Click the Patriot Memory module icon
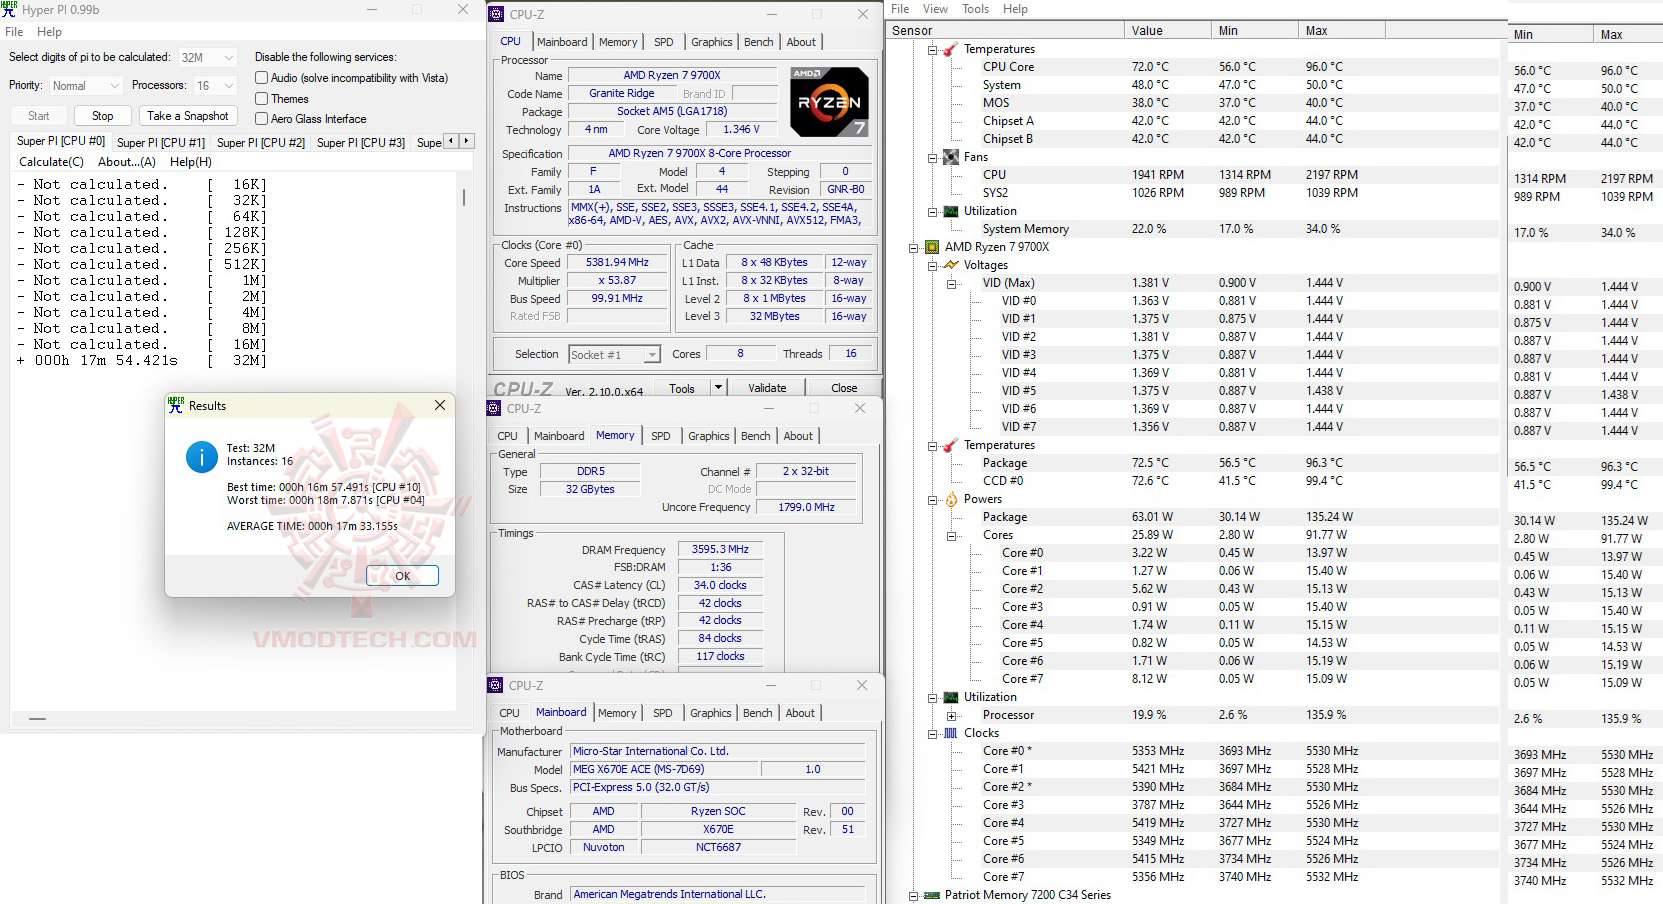Viewport: 1663px width, 904px height. tap(932, 895)
